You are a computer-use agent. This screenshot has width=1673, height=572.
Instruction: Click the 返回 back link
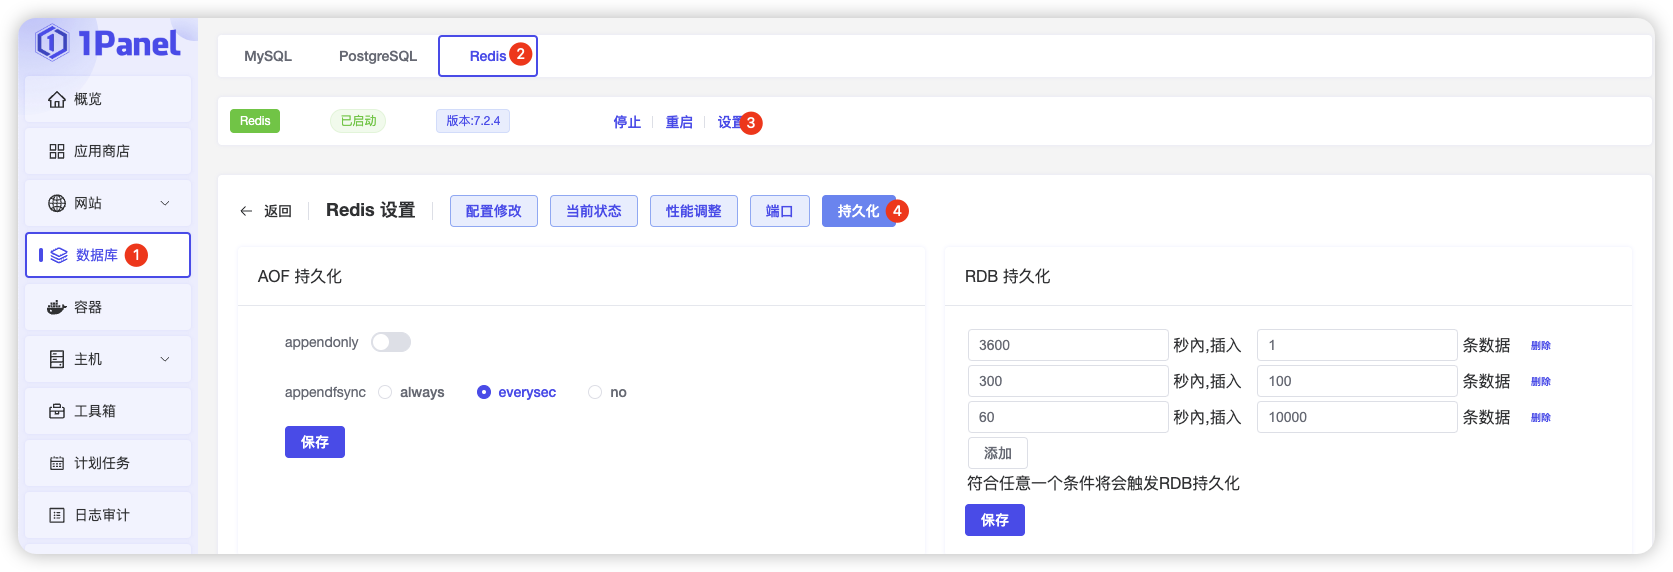(278, 211)
